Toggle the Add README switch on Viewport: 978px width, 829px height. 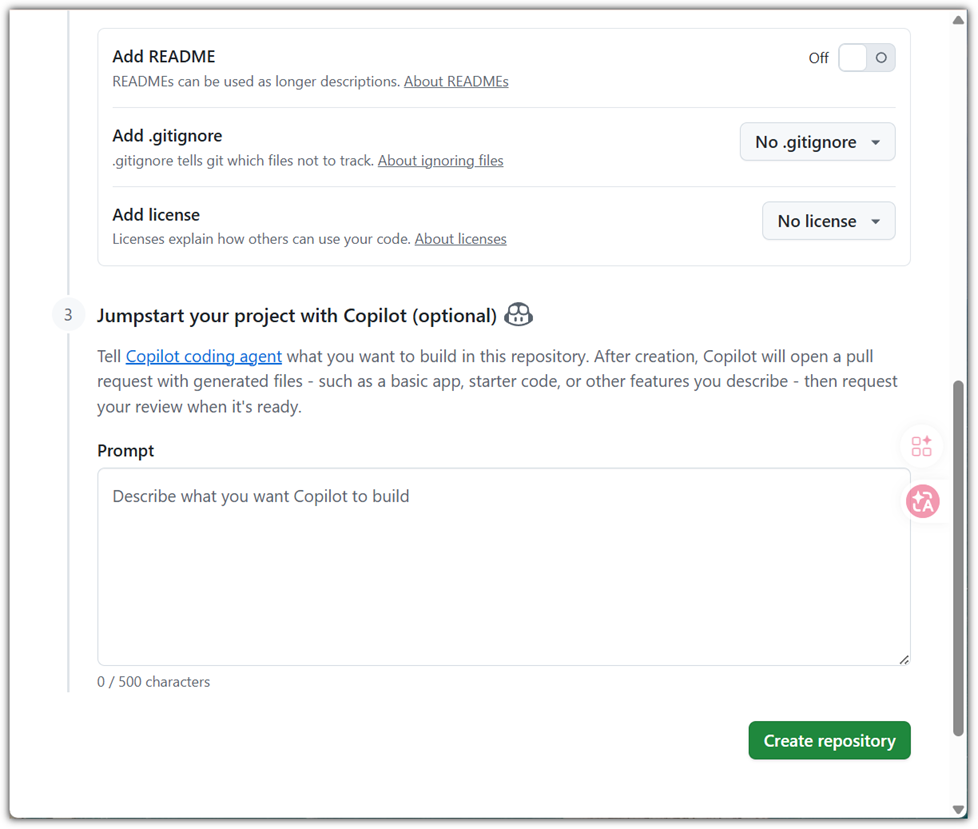click(x=866, y=58)
